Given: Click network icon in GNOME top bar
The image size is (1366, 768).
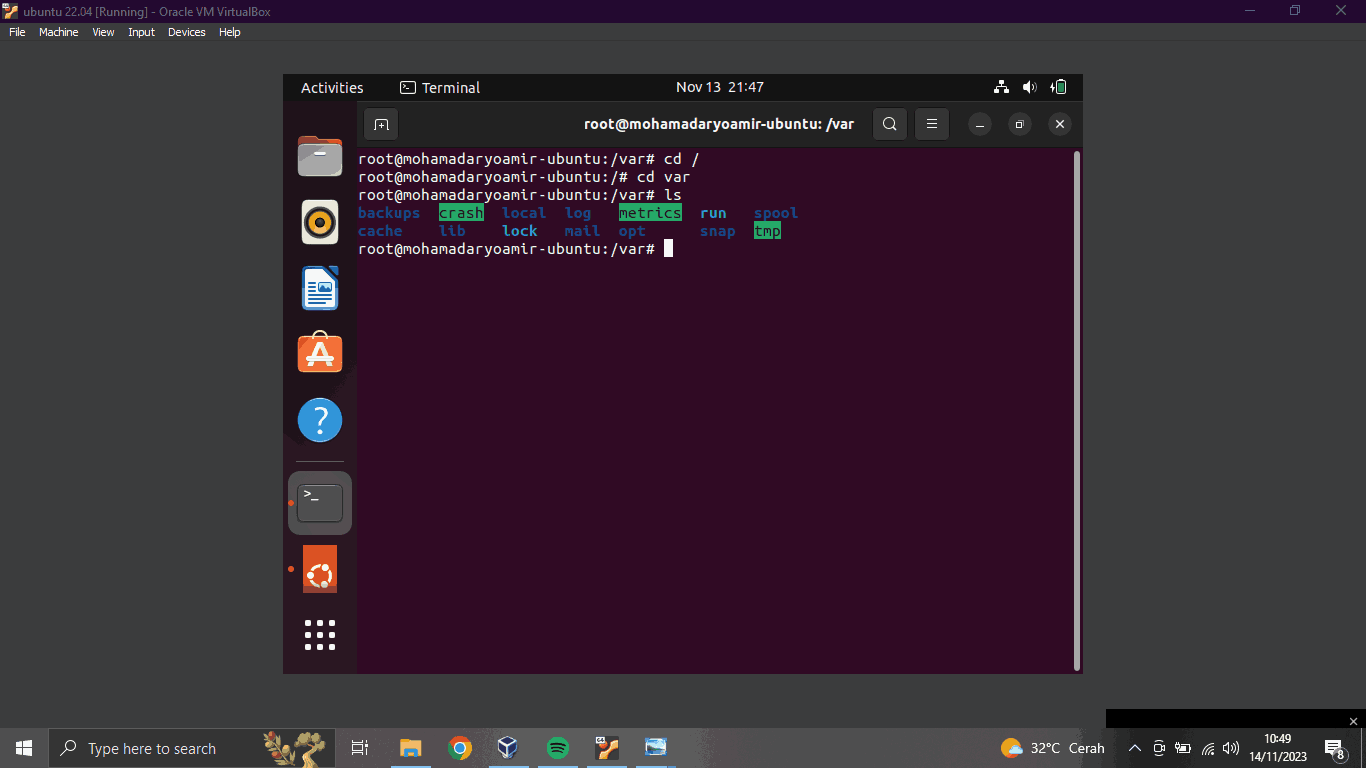Looking at the screenshot, I should click(x=1002, y=87).
